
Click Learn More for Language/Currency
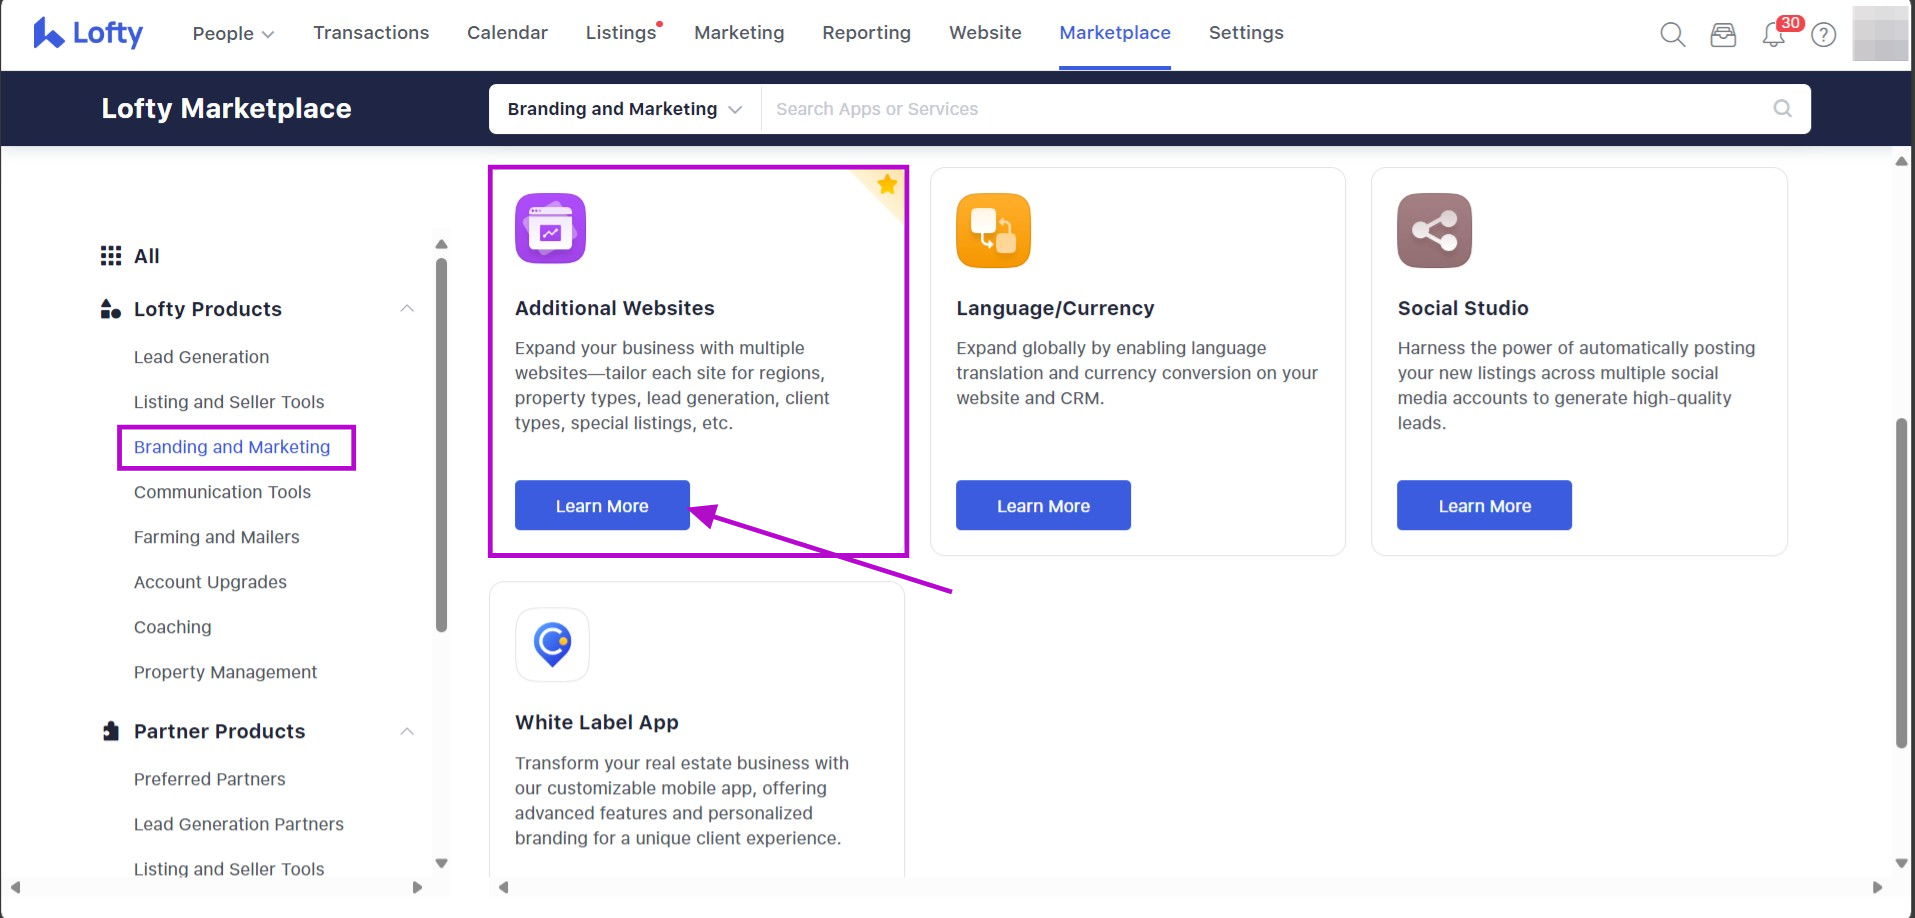[x=1043, y=505]
